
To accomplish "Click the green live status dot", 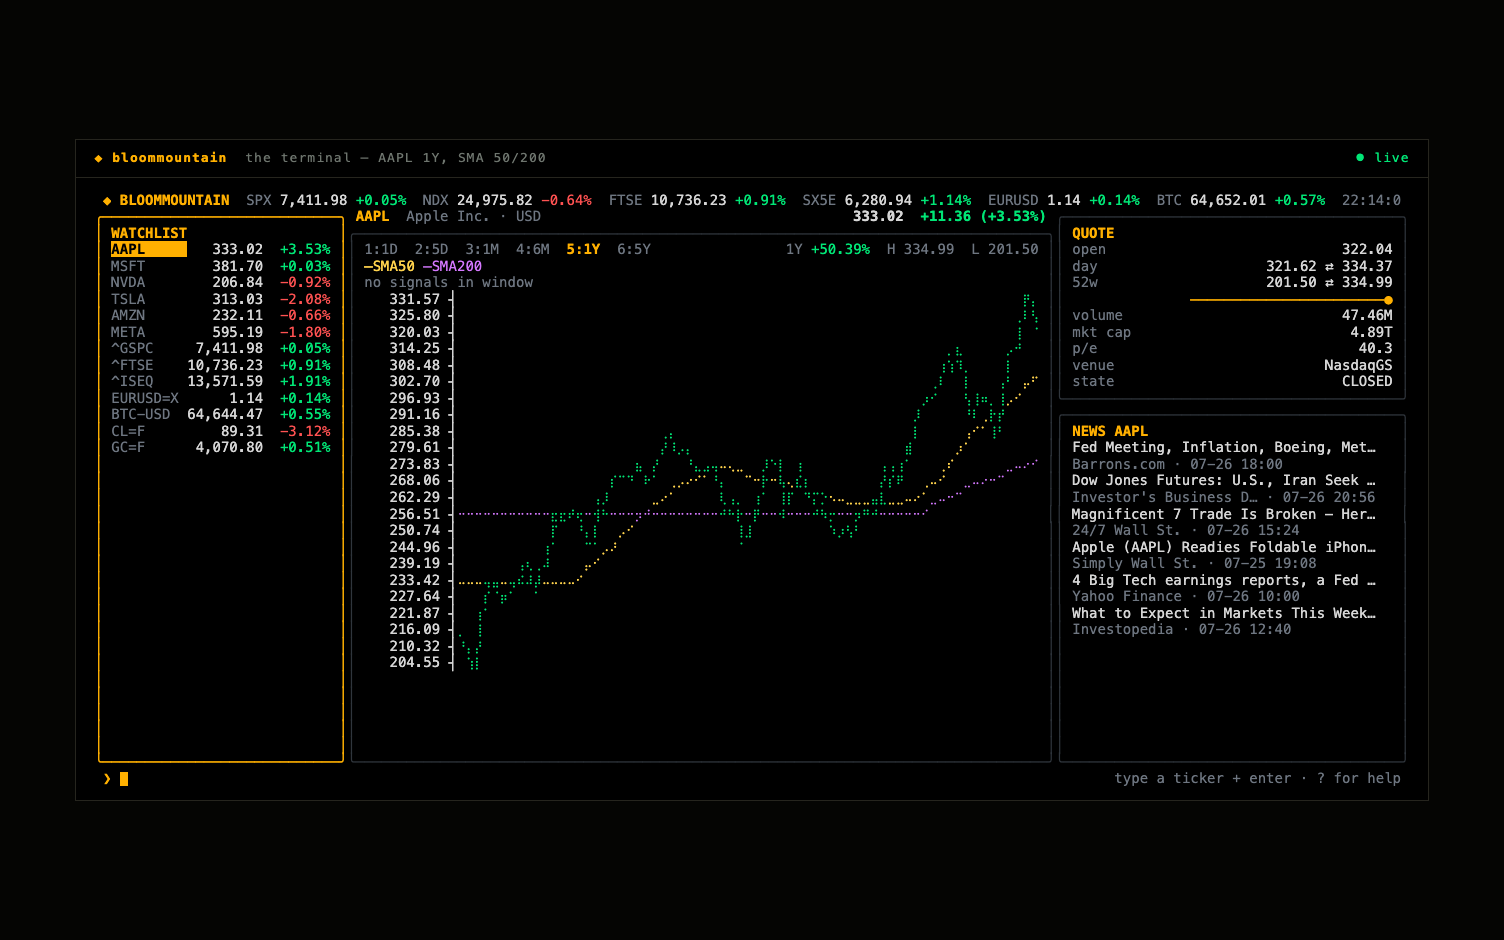I will point(1360,158).
